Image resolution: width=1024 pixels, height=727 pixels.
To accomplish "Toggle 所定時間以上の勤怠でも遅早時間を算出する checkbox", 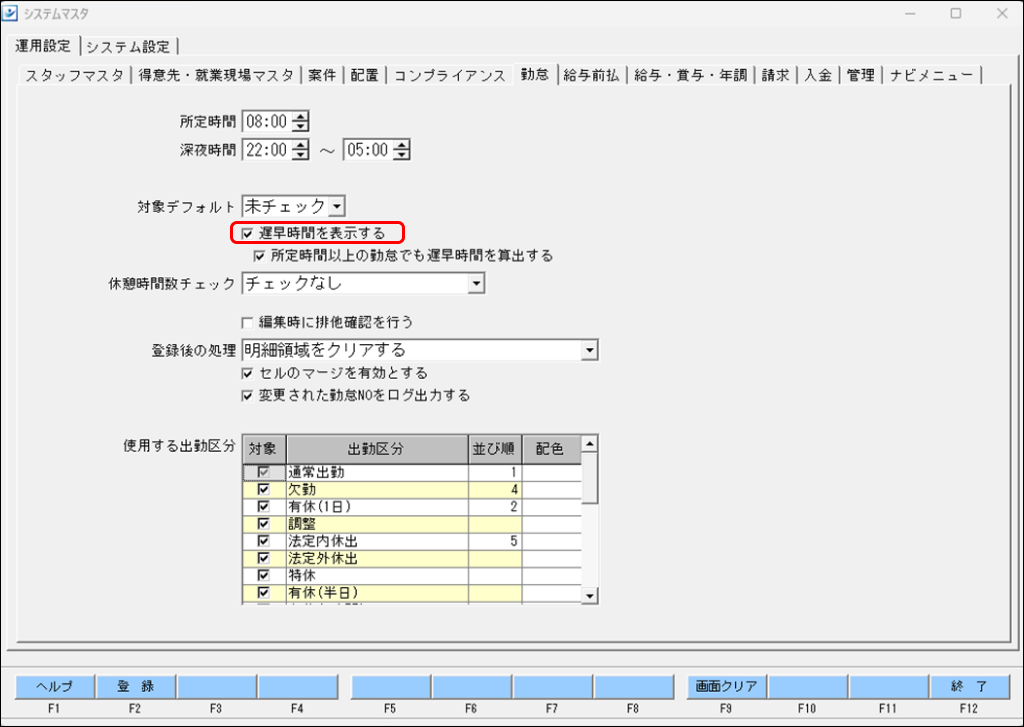I will (259, 255).
